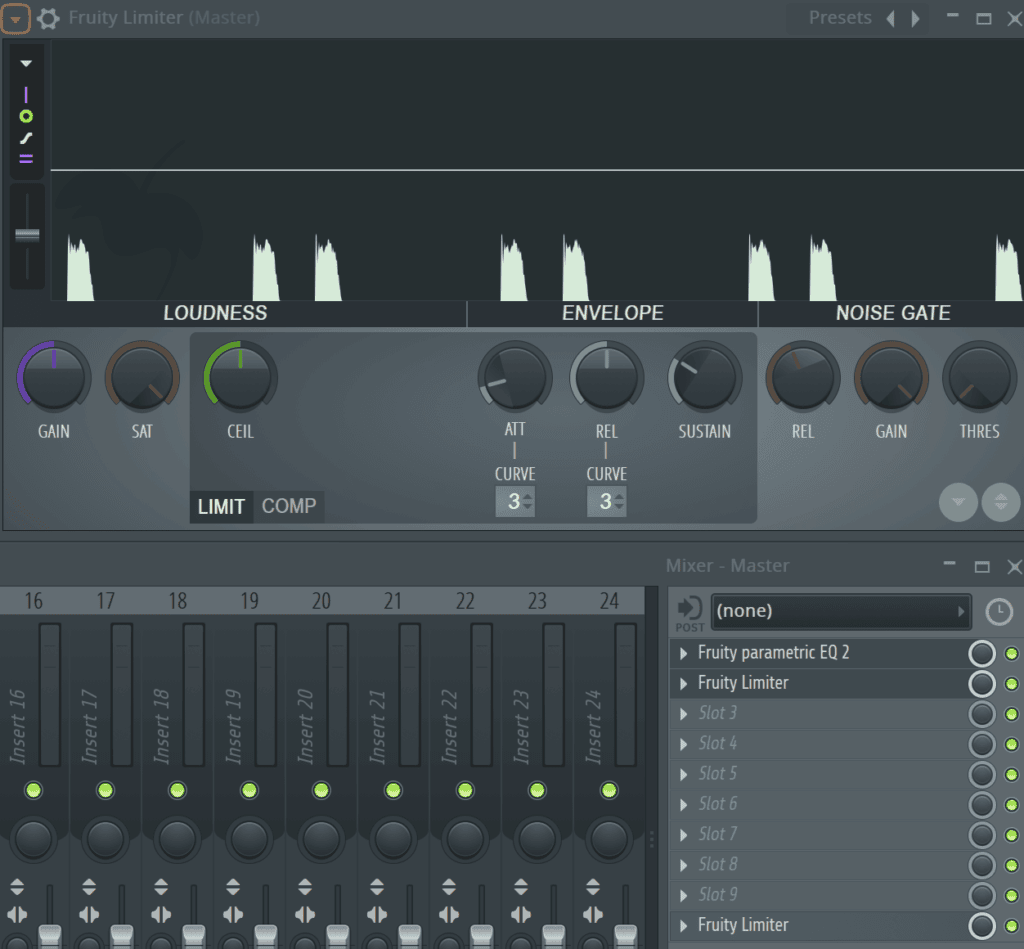The width and height of the screenshot is (1024, 949).
Task: Open the latency clock icon
Action: point(999,613)
